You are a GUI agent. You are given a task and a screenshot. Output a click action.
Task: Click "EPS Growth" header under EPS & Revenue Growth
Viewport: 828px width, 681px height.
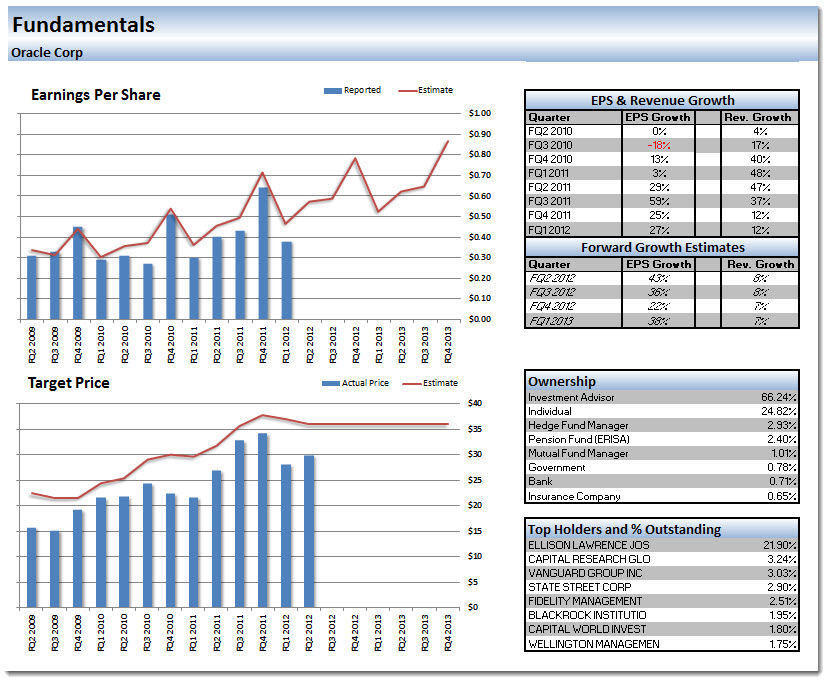point(658,117)
